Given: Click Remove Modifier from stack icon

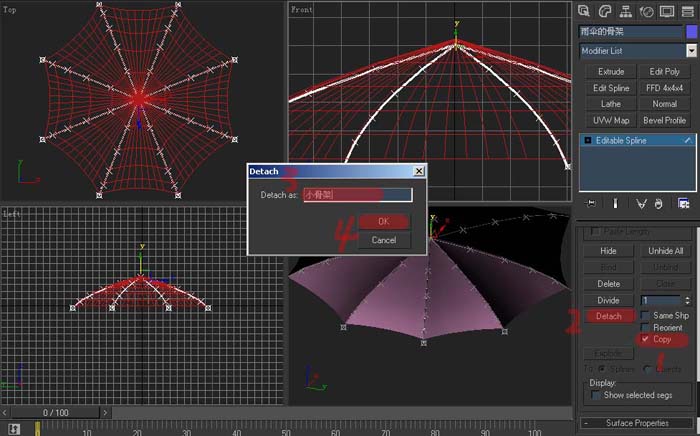Looking at the screenshot, I should (658, 204).
